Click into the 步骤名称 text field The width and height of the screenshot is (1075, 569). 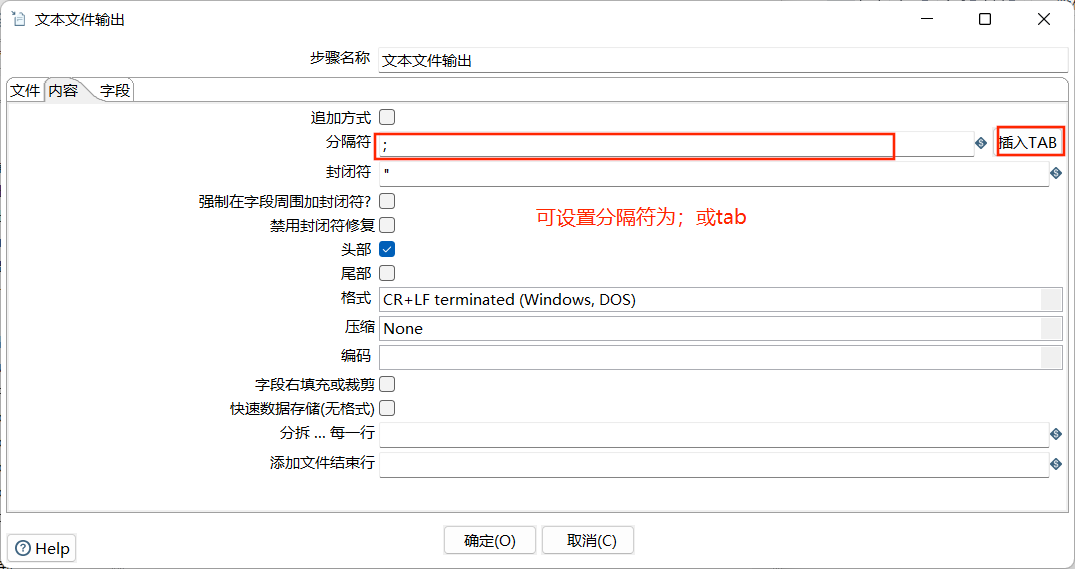click(x=723, y=60)
